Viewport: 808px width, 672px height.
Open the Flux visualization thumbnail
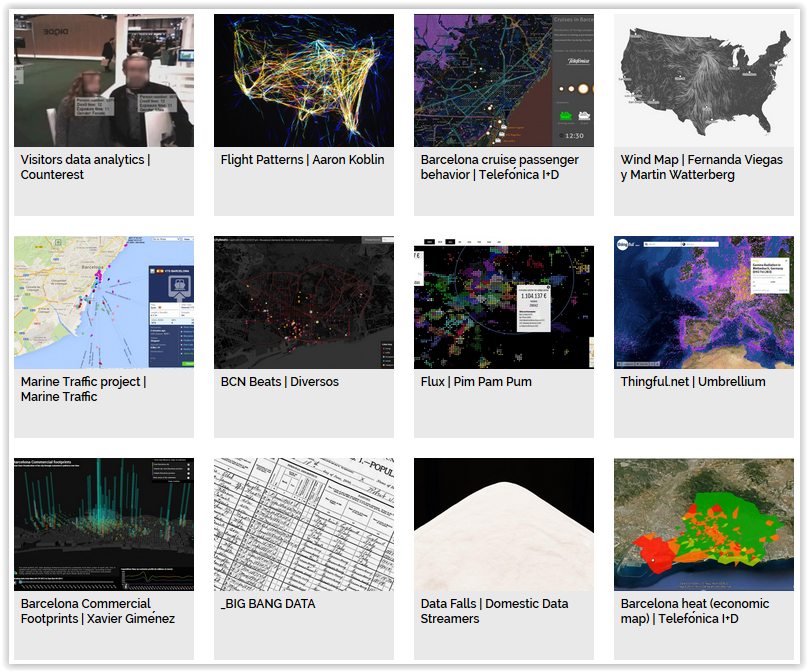point(503,302)
